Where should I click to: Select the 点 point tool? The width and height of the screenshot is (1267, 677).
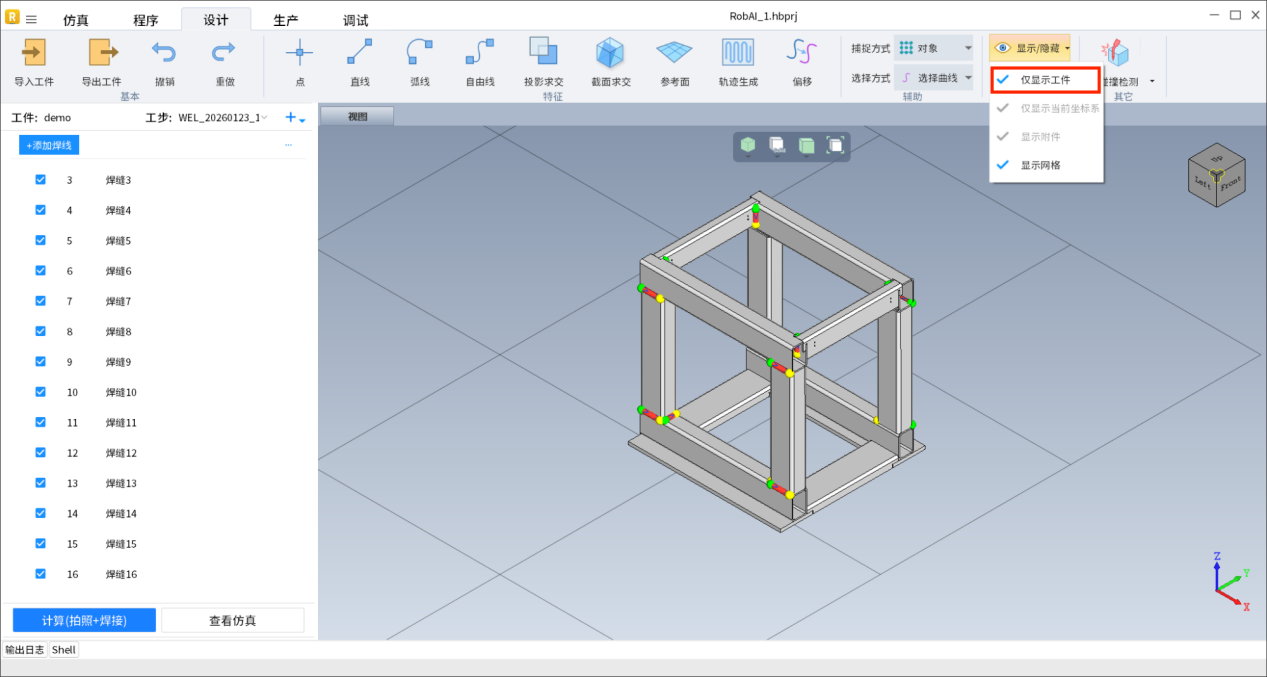299,52
